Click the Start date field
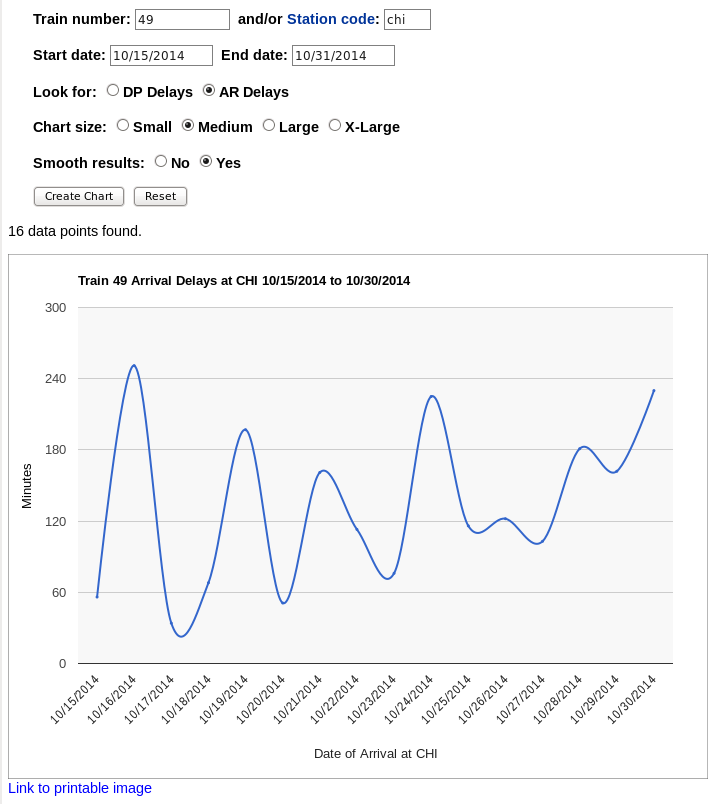The image size is (722, 804). (x=161, y=55)
